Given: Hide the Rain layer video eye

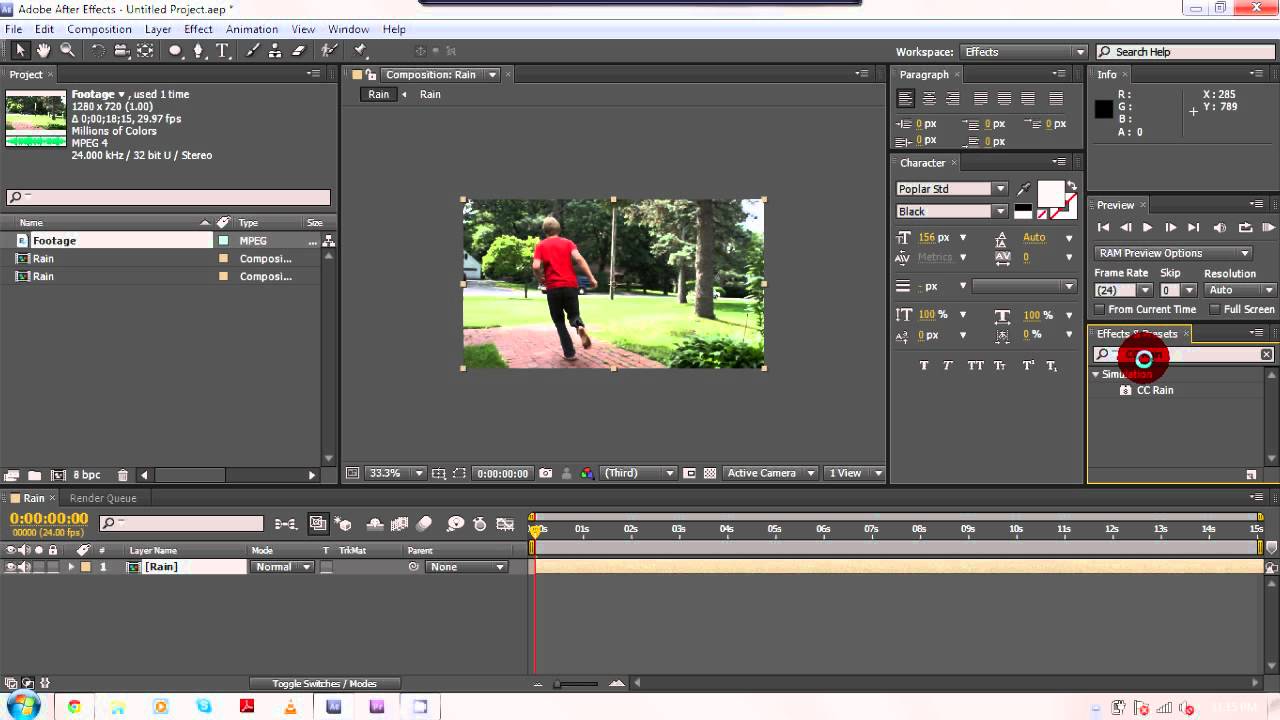Looking at the screenshot, I should [11, 567].
